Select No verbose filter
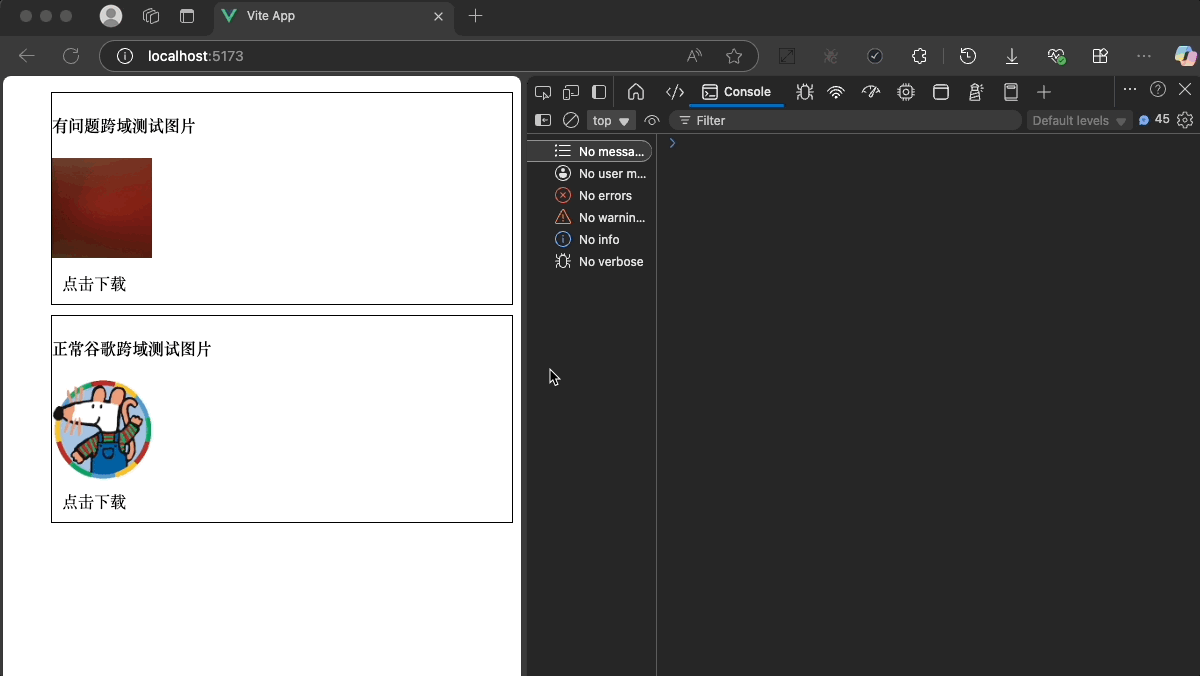1200x676 pixels. pyautogui.click(x=590, y=261)
